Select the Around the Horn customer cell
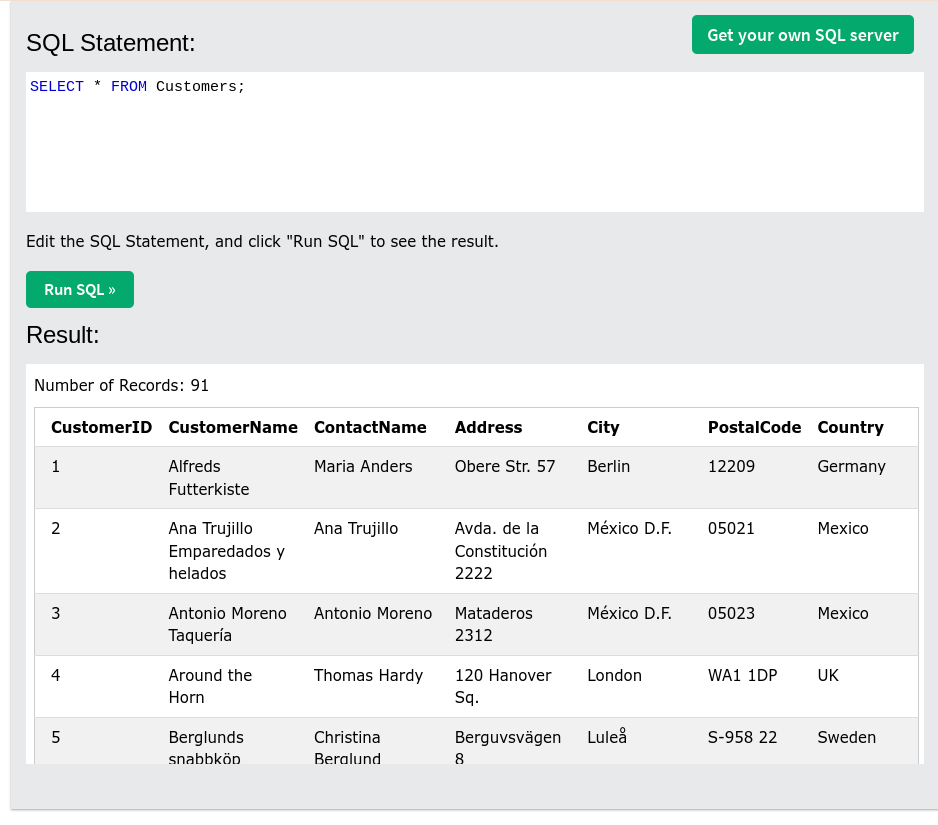Screen dimensions: 938x825 233,687
